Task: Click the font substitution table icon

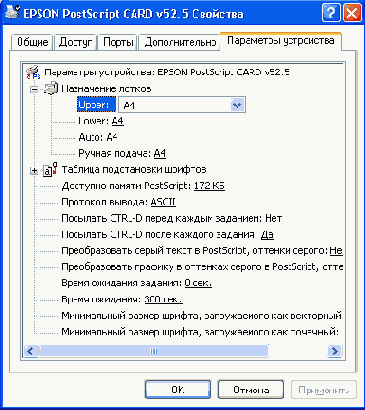Action: point(50,170)
